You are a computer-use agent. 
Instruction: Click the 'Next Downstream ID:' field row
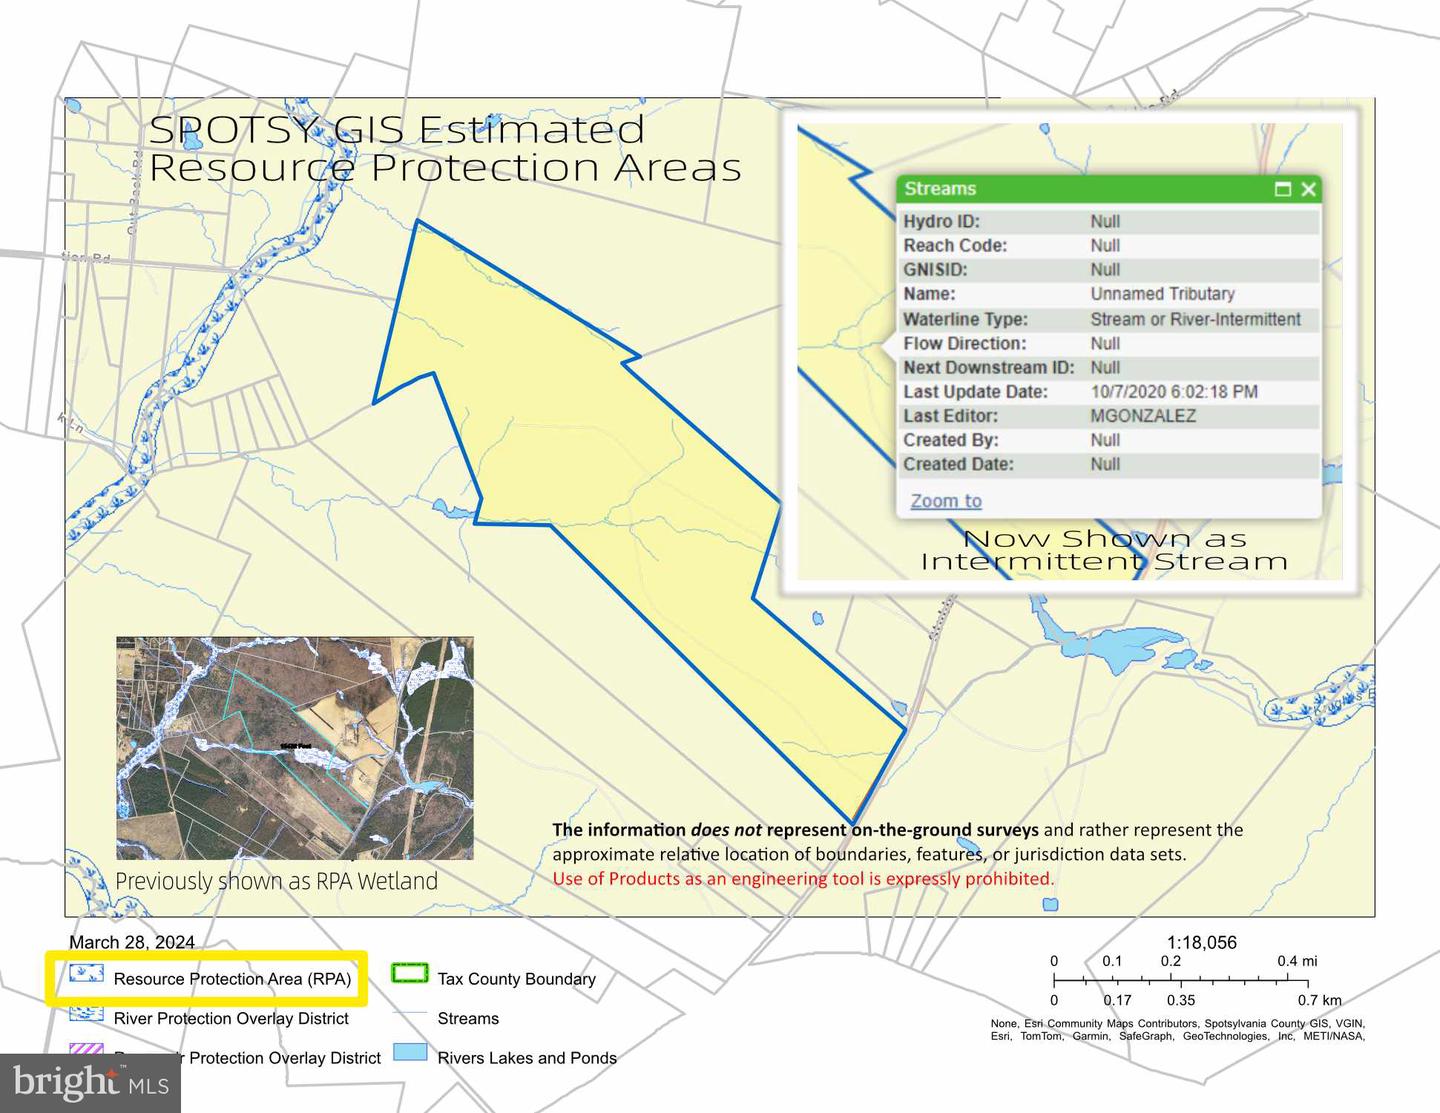point(1109,367)
